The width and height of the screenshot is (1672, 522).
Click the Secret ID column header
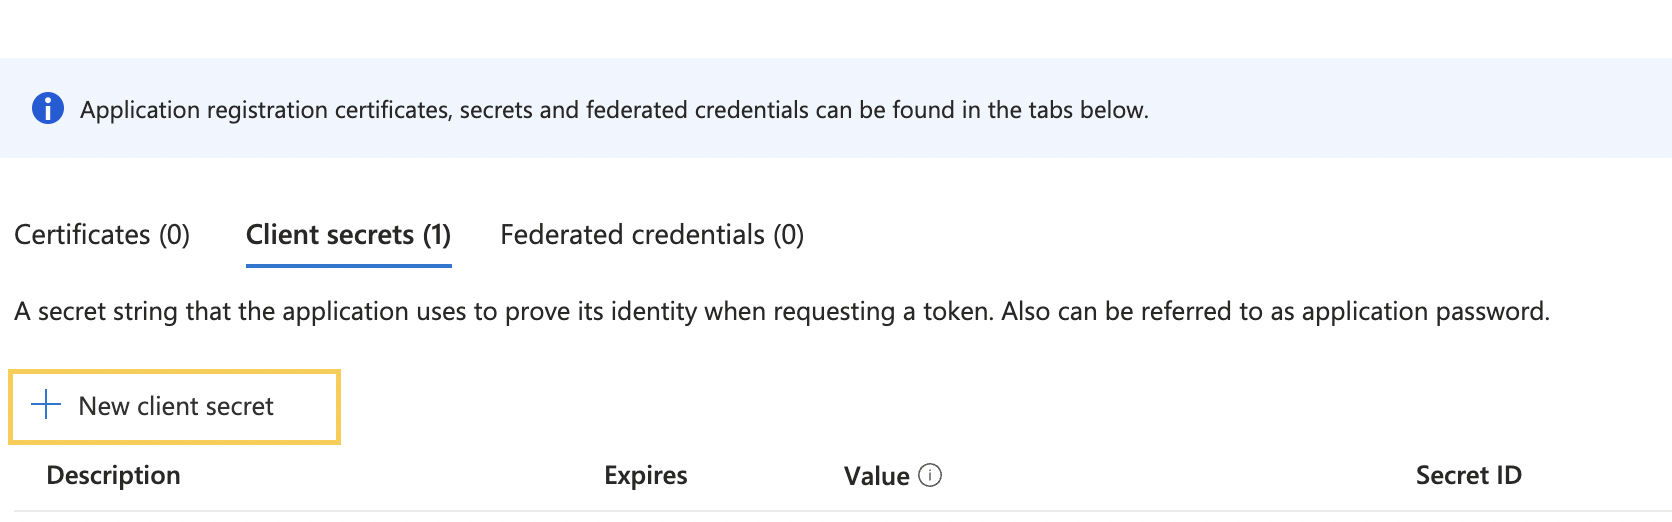point(1469,475)
